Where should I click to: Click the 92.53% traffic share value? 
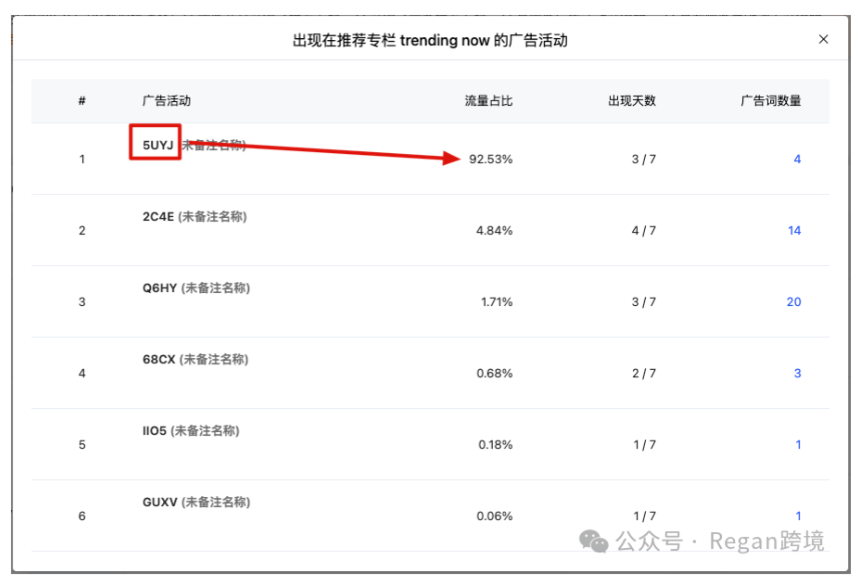tap(490, 159)
